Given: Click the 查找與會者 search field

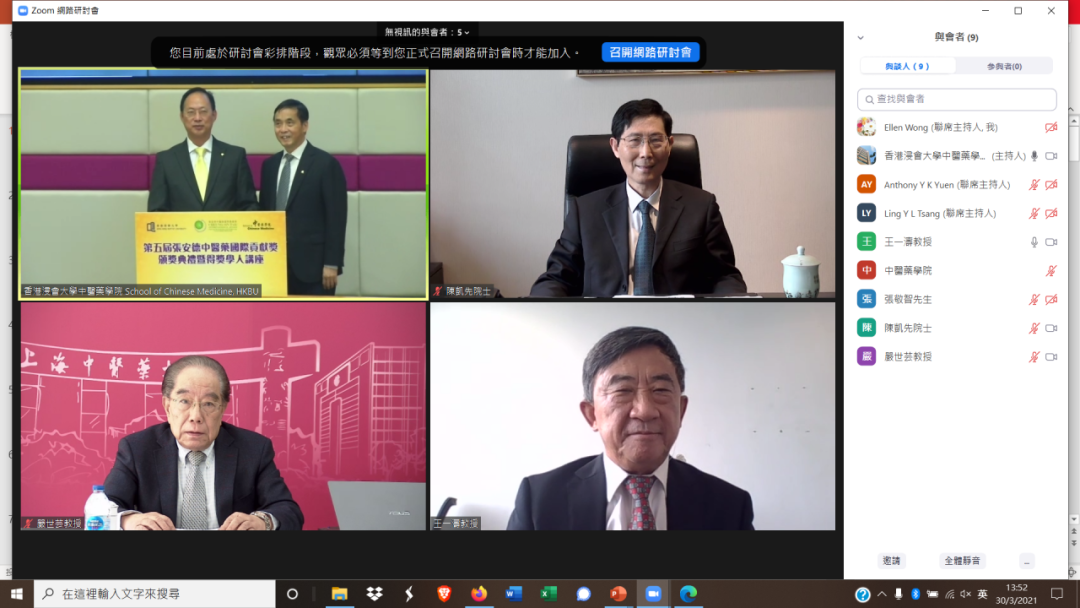Looking at the screenshot, I should point(957,99).
